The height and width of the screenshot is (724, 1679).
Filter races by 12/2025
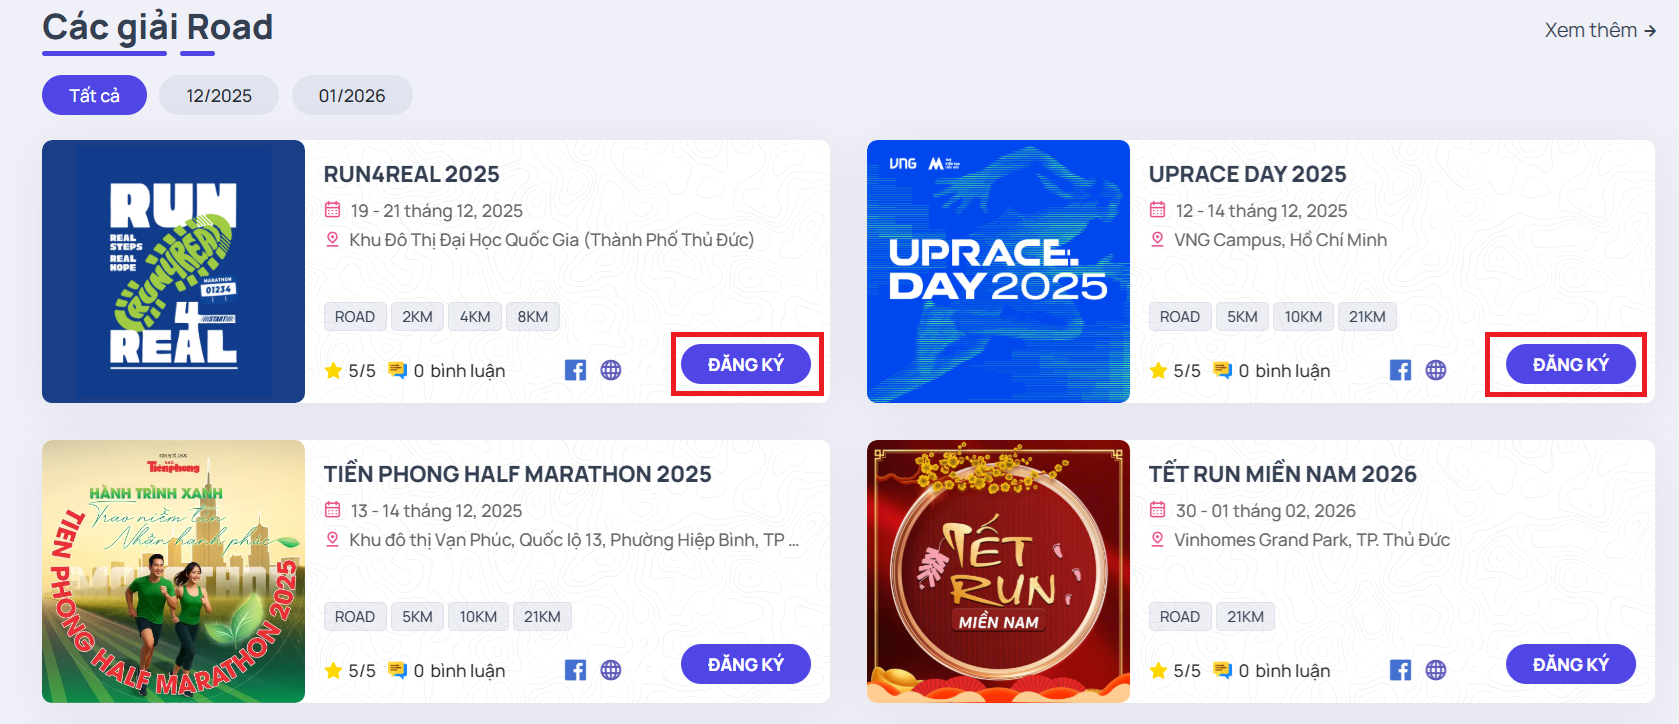tap(219, 95)
